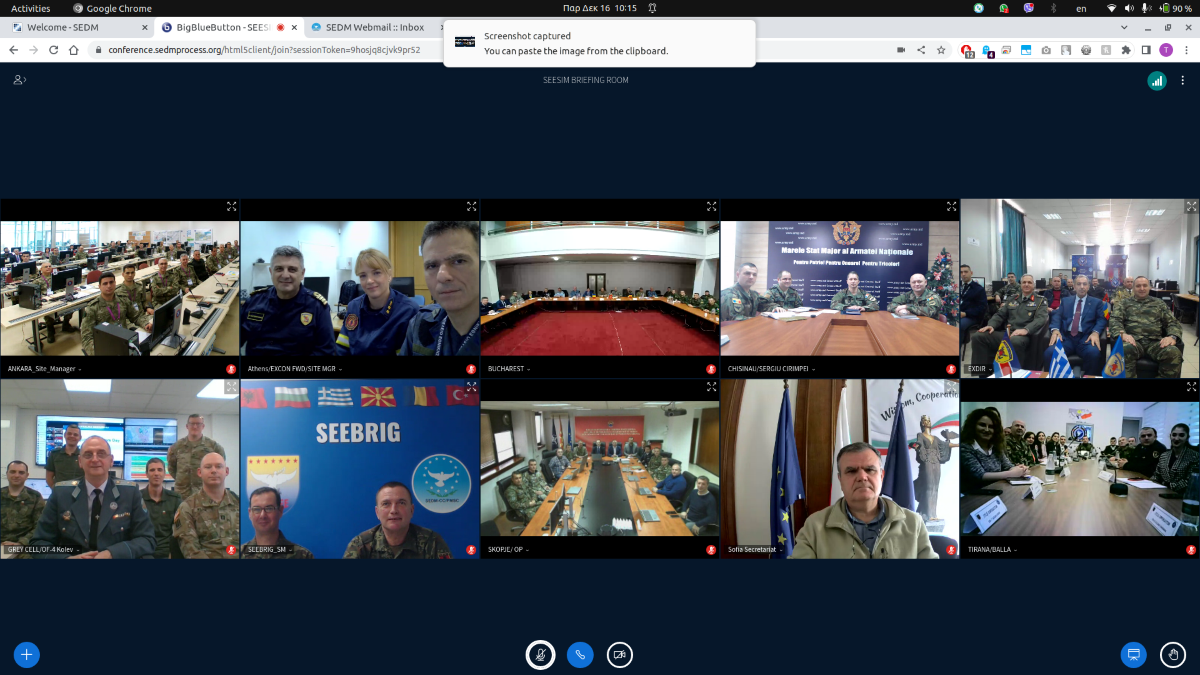
Task: Toggle the presentation display button
Action: coord(1133,655)
